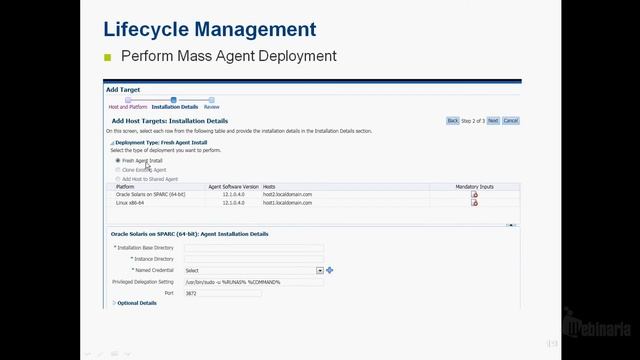Collapse Deployment Type: Fresh Agent Install section

pos(112,143)
